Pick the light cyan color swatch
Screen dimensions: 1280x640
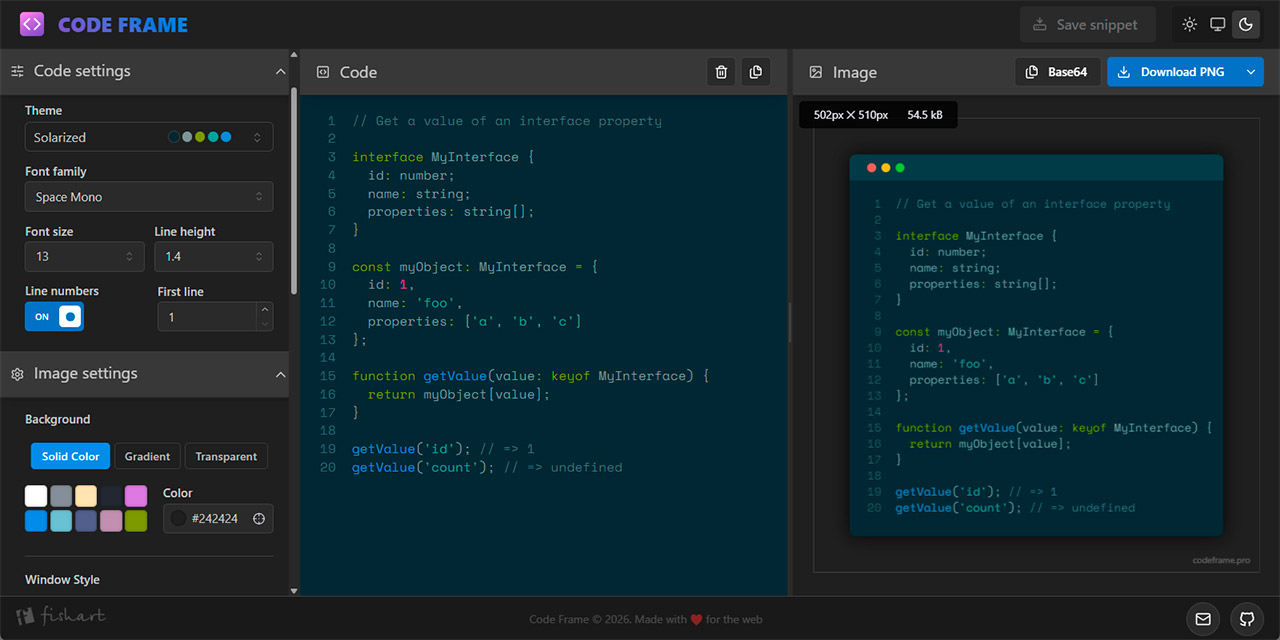coord(61,521)
